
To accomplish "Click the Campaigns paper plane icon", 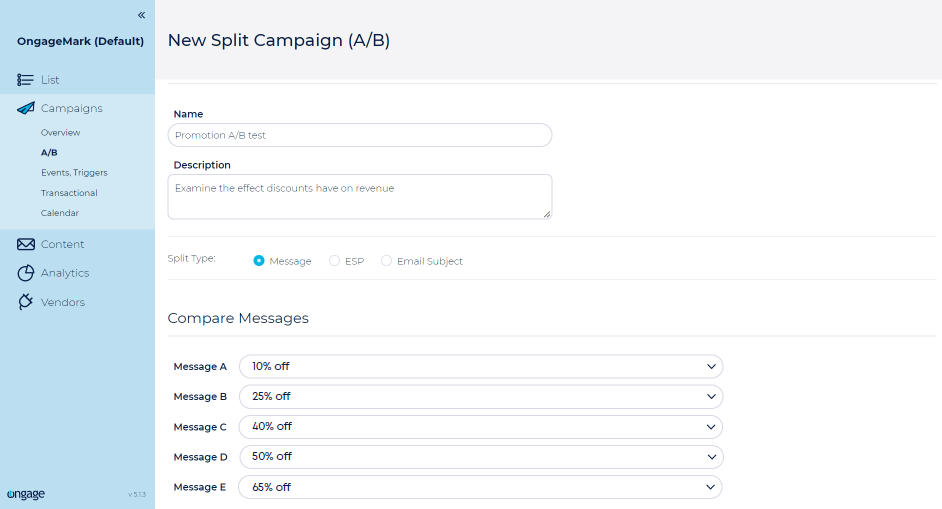I will (26, 109).
